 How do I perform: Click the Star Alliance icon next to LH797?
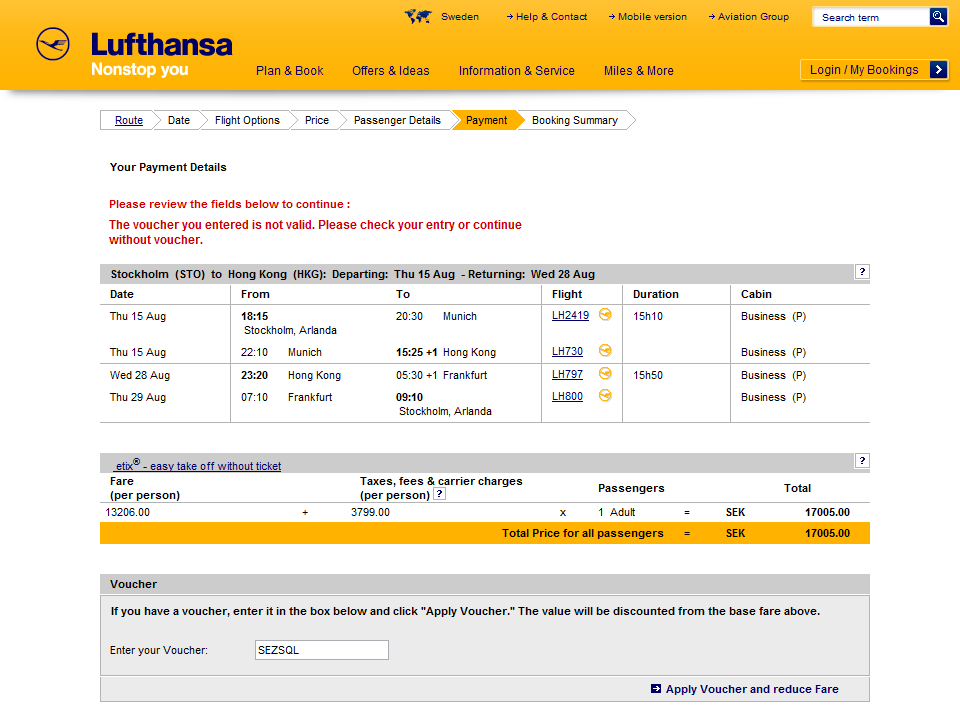605,374
